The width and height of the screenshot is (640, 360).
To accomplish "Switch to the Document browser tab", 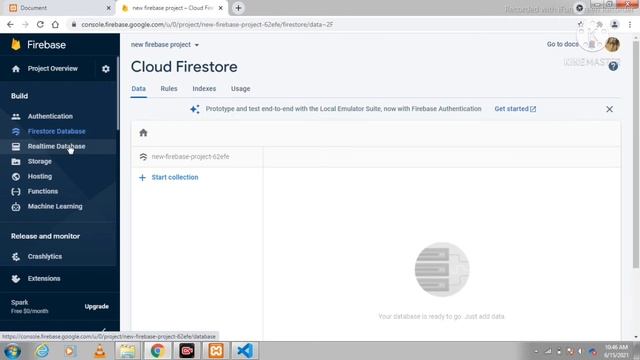I will pos(59,8).
